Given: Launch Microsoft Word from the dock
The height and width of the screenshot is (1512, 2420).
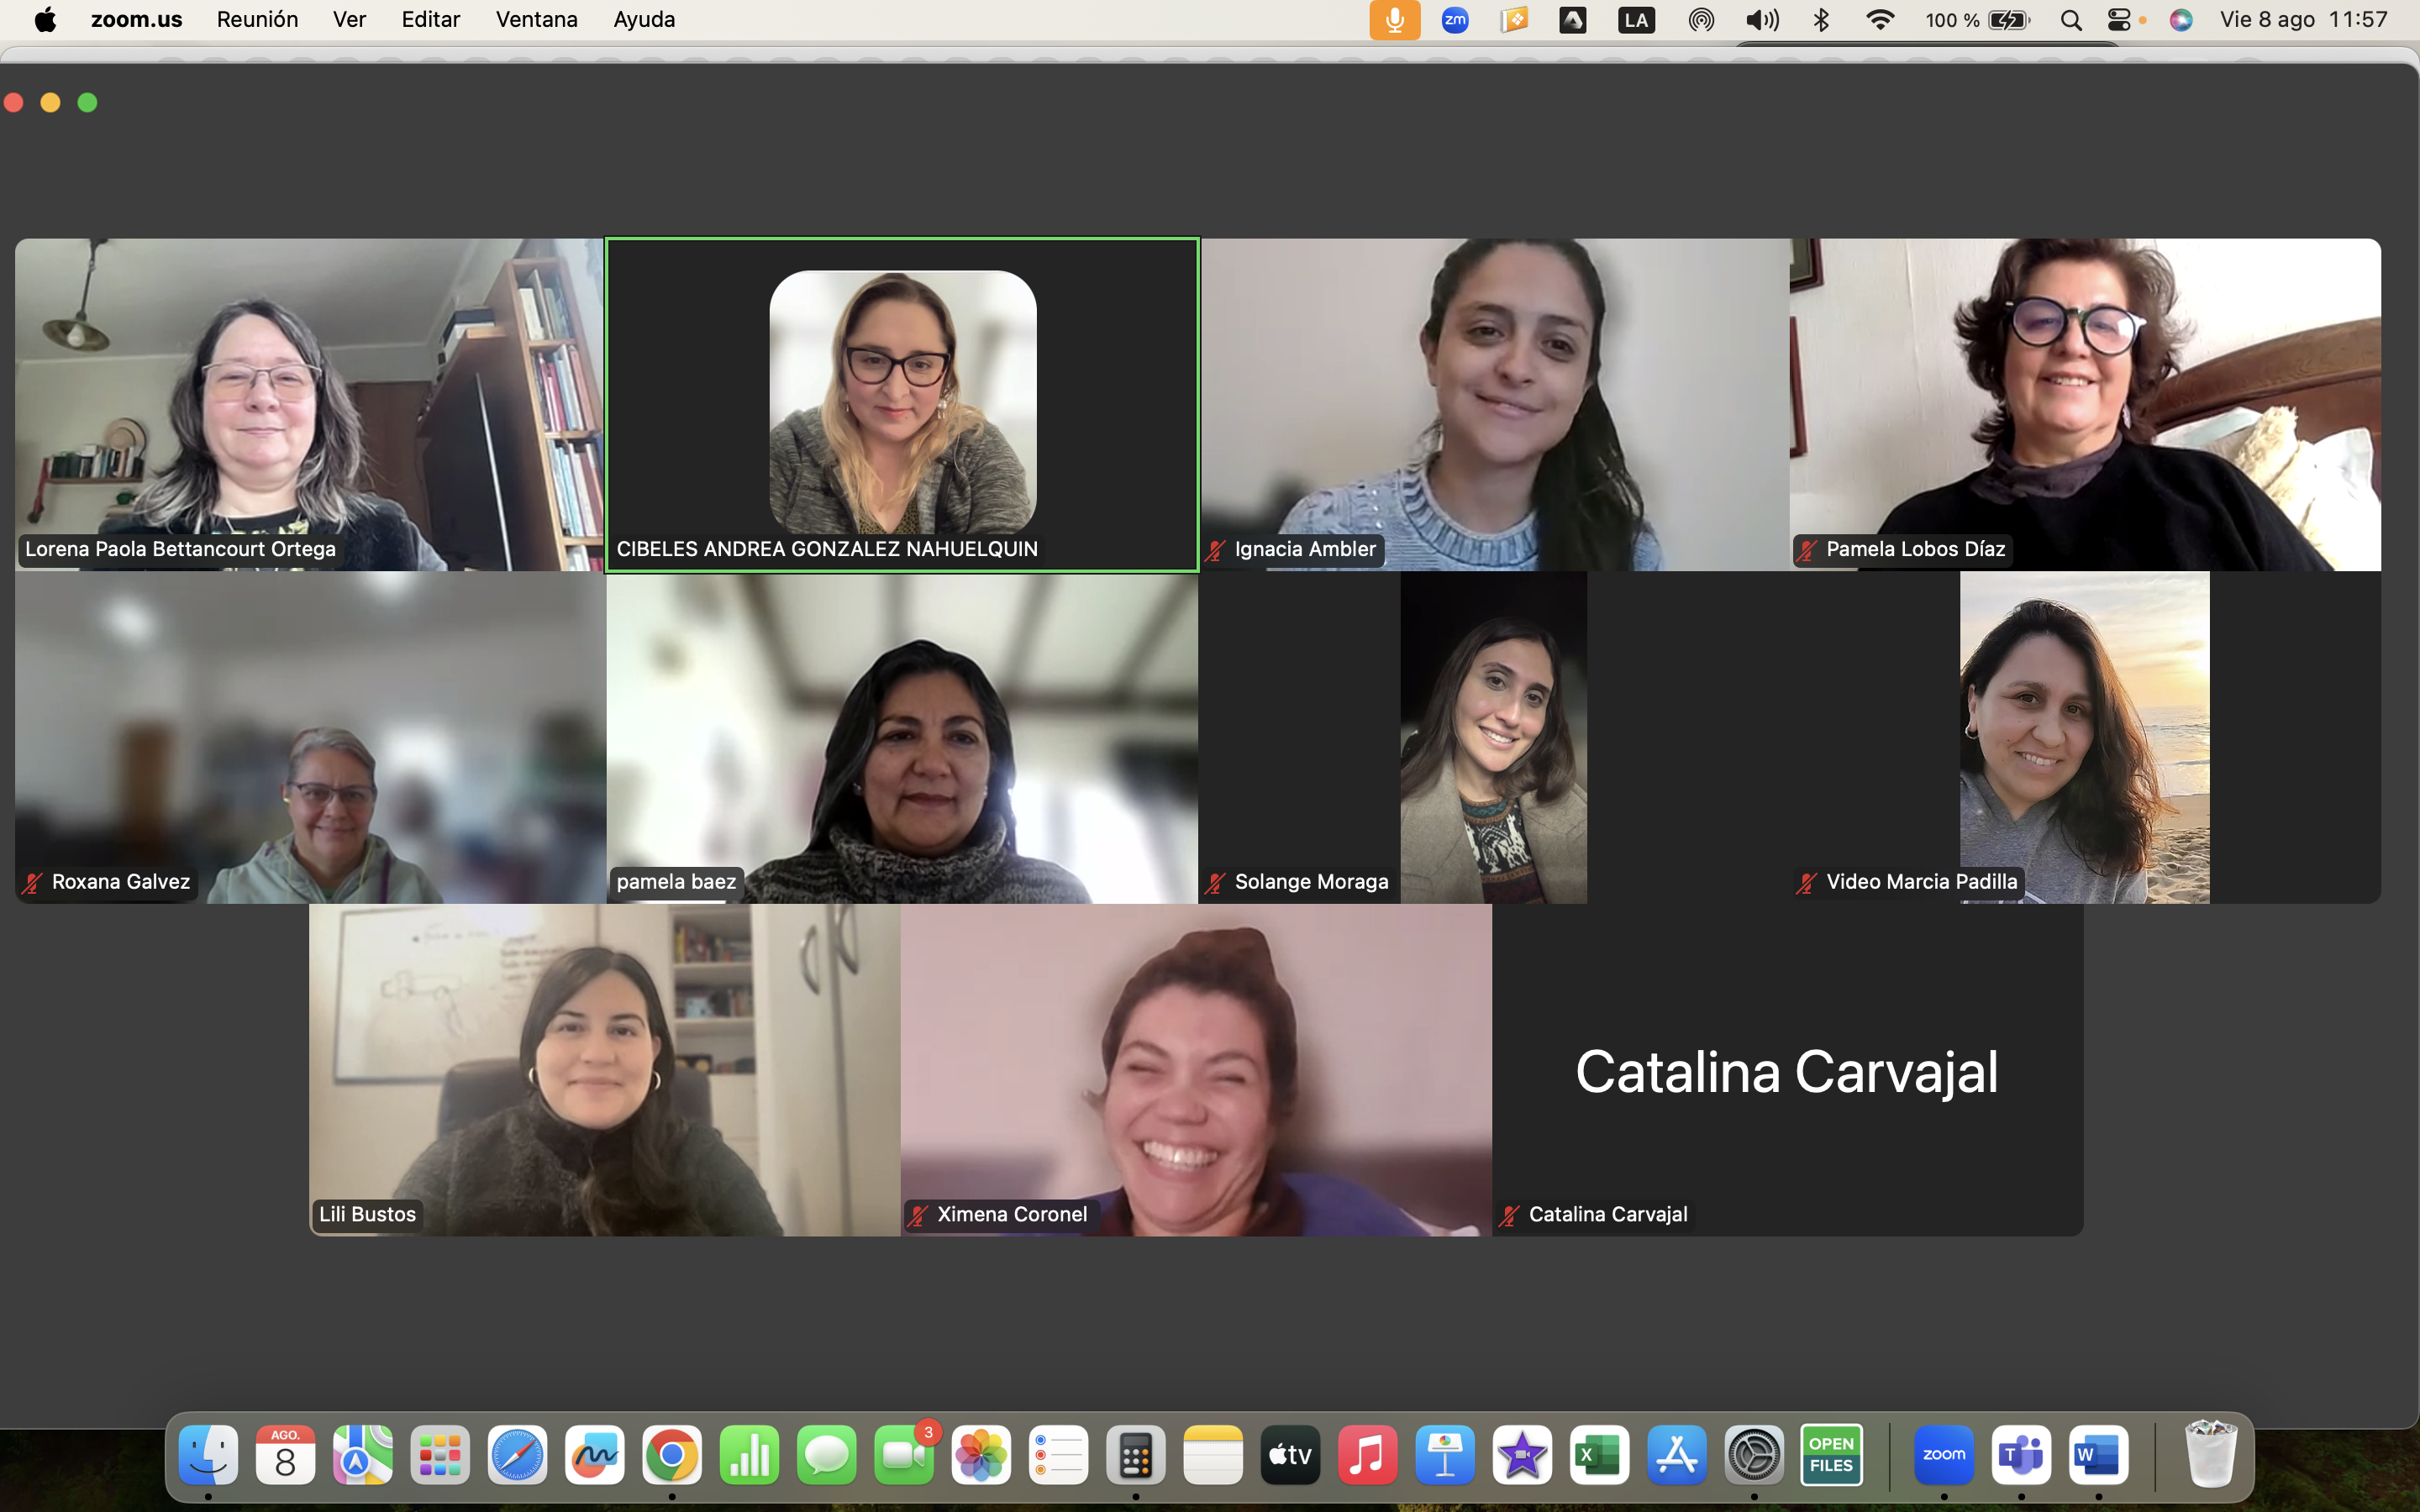Looking at the screenshot, I should (2098, 1455).
